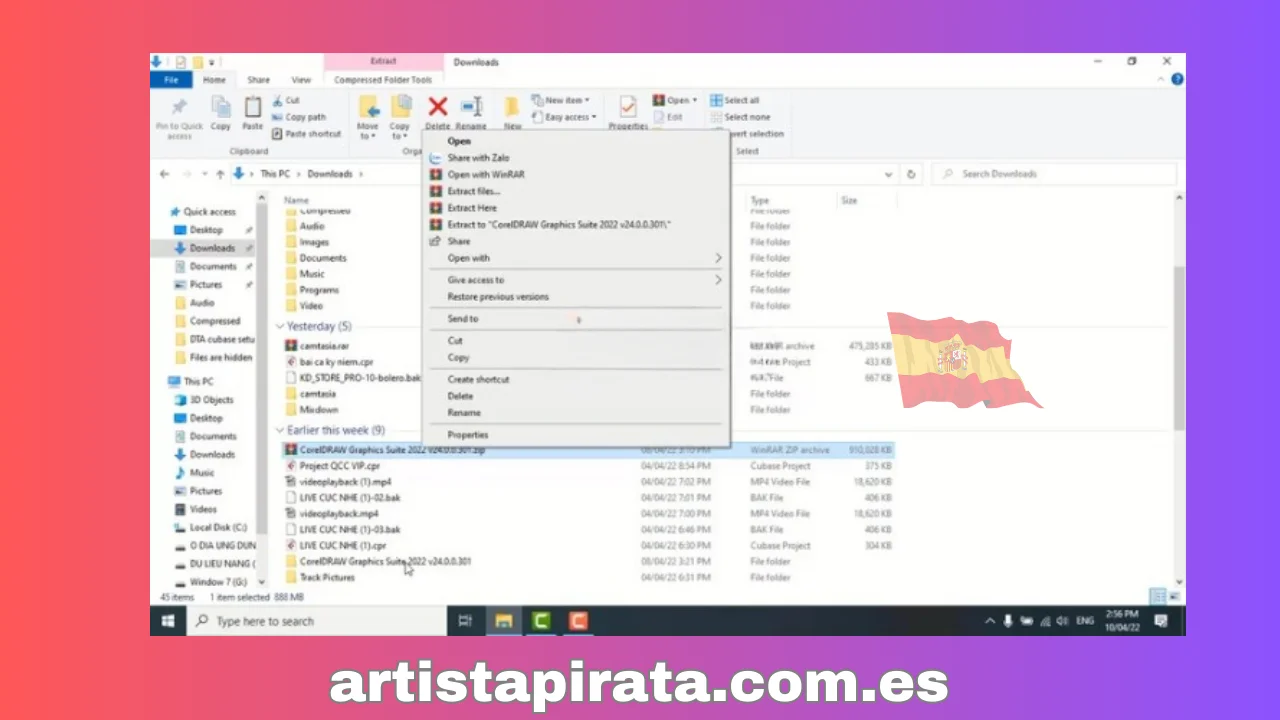Choose Properties in the context menu

[468, 435]
